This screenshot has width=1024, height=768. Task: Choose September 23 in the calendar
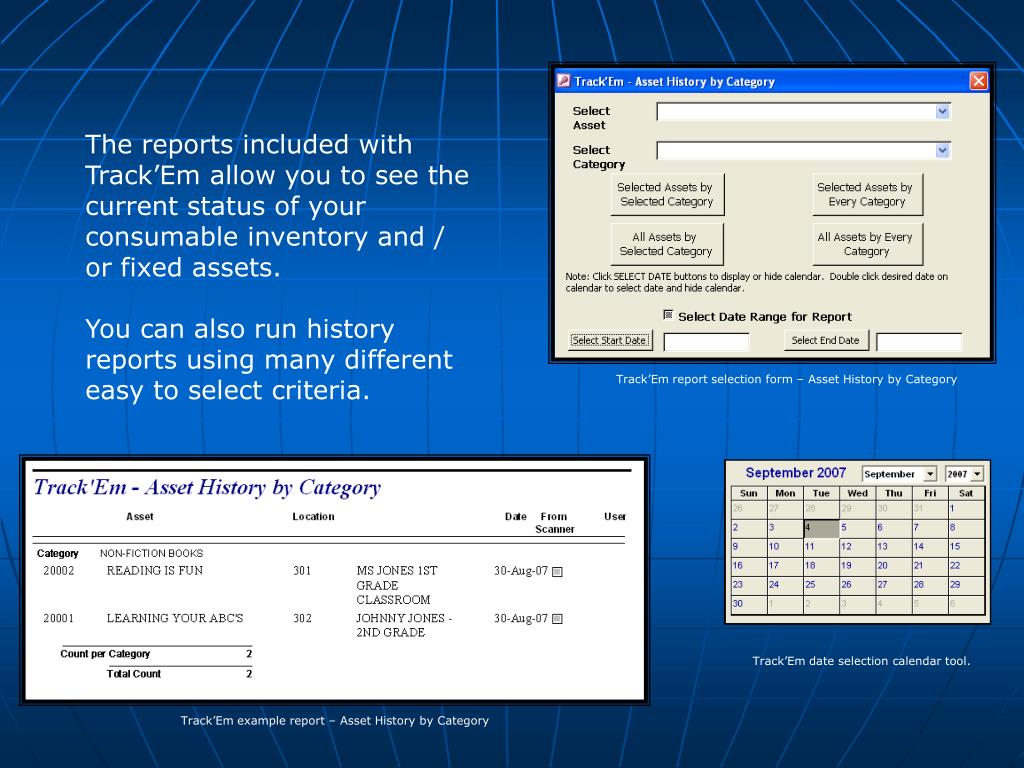click(x=748, y=584)
